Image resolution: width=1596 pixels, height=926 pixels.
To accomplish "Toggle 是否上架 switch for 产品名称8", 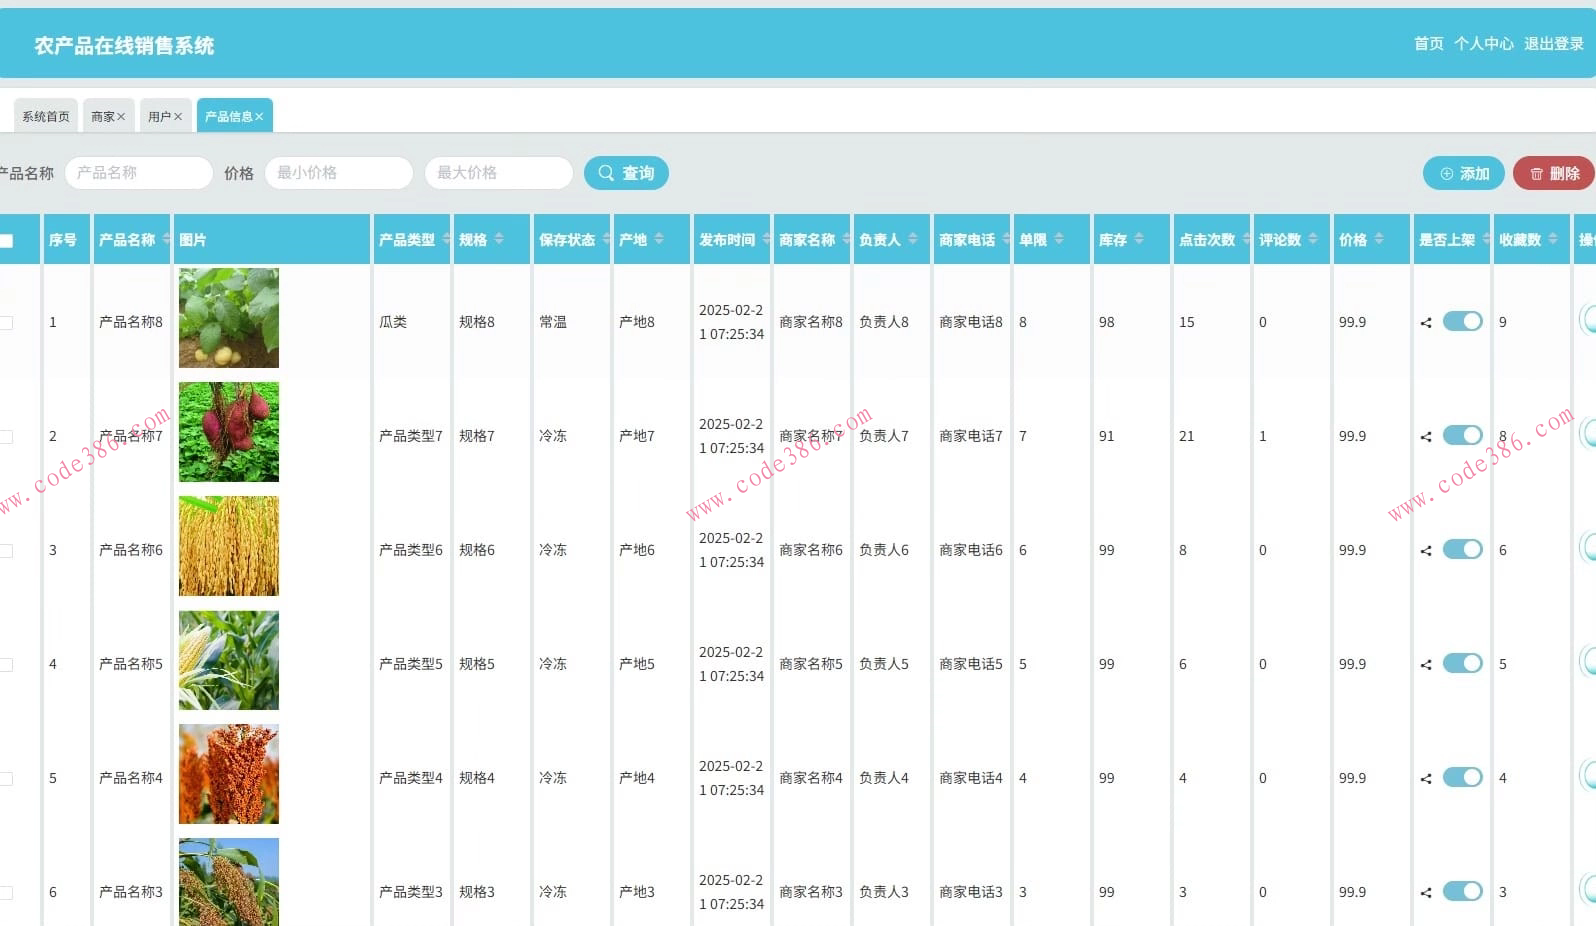I will coord(1463,321).
